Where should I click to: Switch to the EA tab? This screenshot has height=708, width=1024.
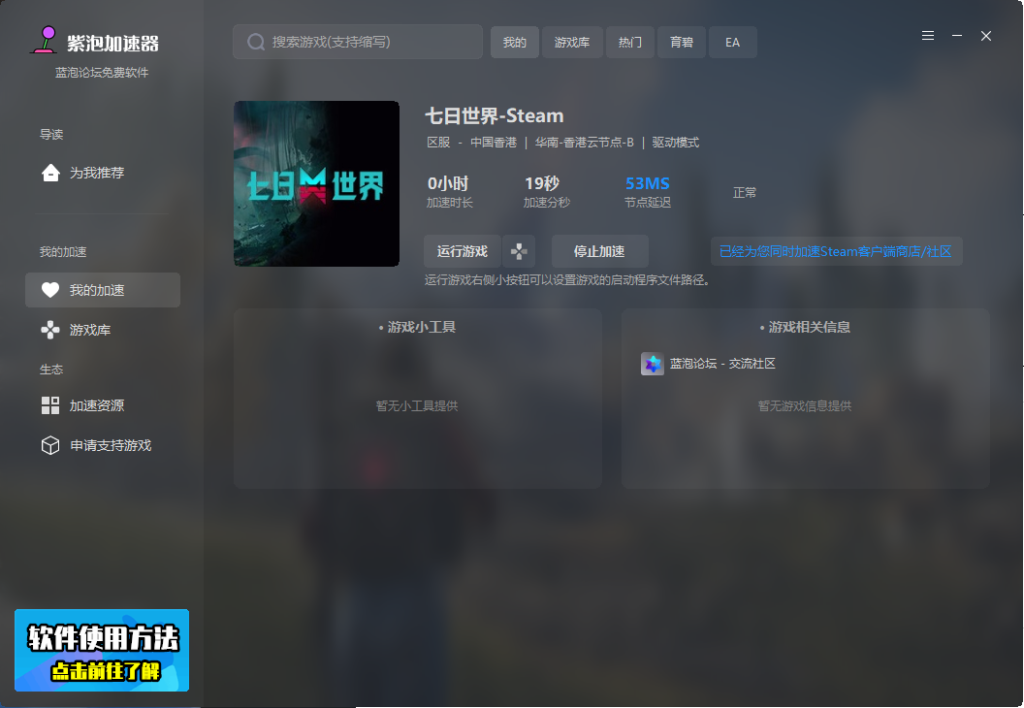coord(733,42)
